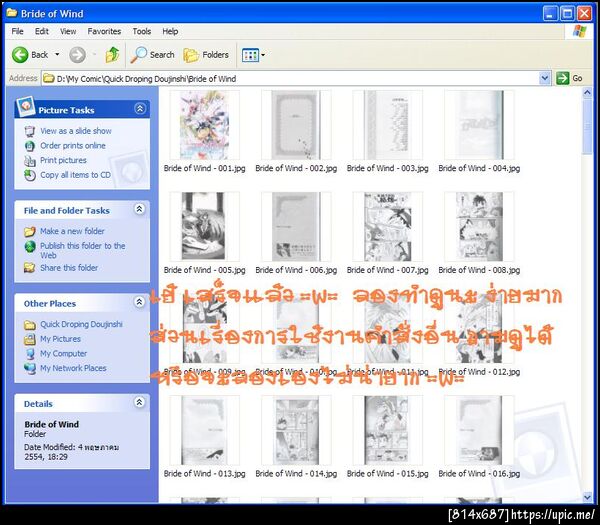Viewport: 600px width, 525px height.
Task: Click the Print pictures printer icon
Action: coord(30,160)
